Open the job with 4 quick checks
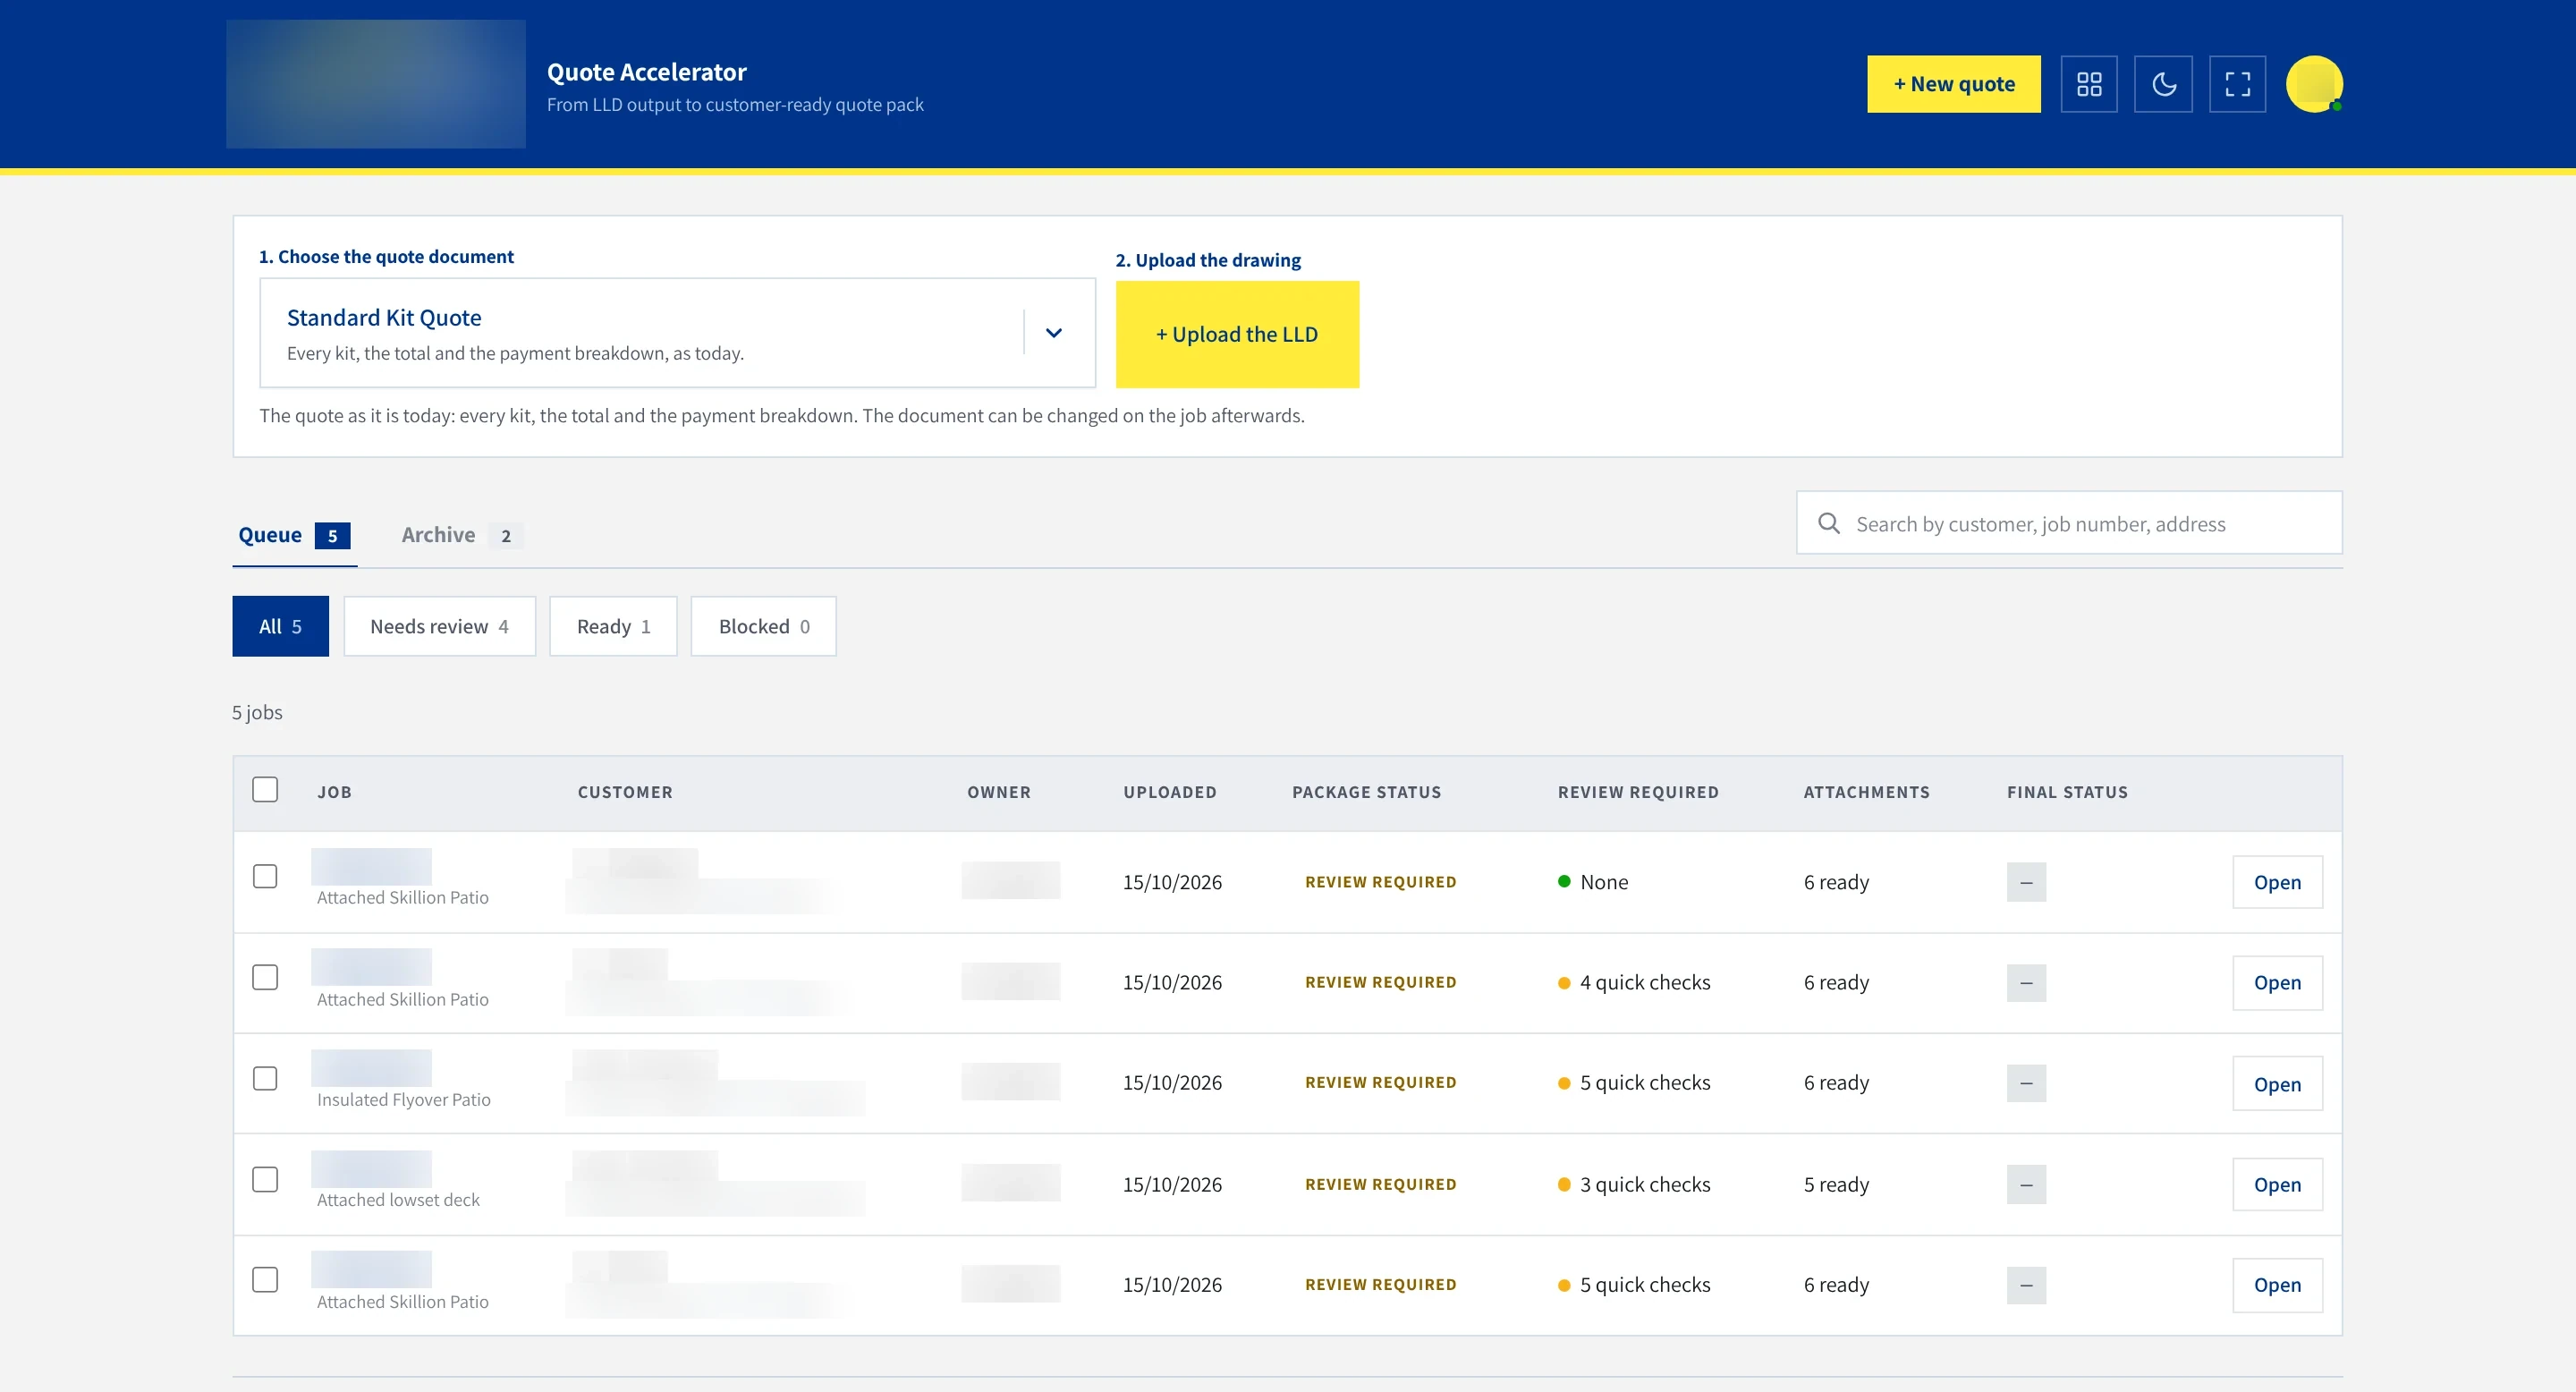Viewport: 2576px width, 1392px height. point(2277,982)
